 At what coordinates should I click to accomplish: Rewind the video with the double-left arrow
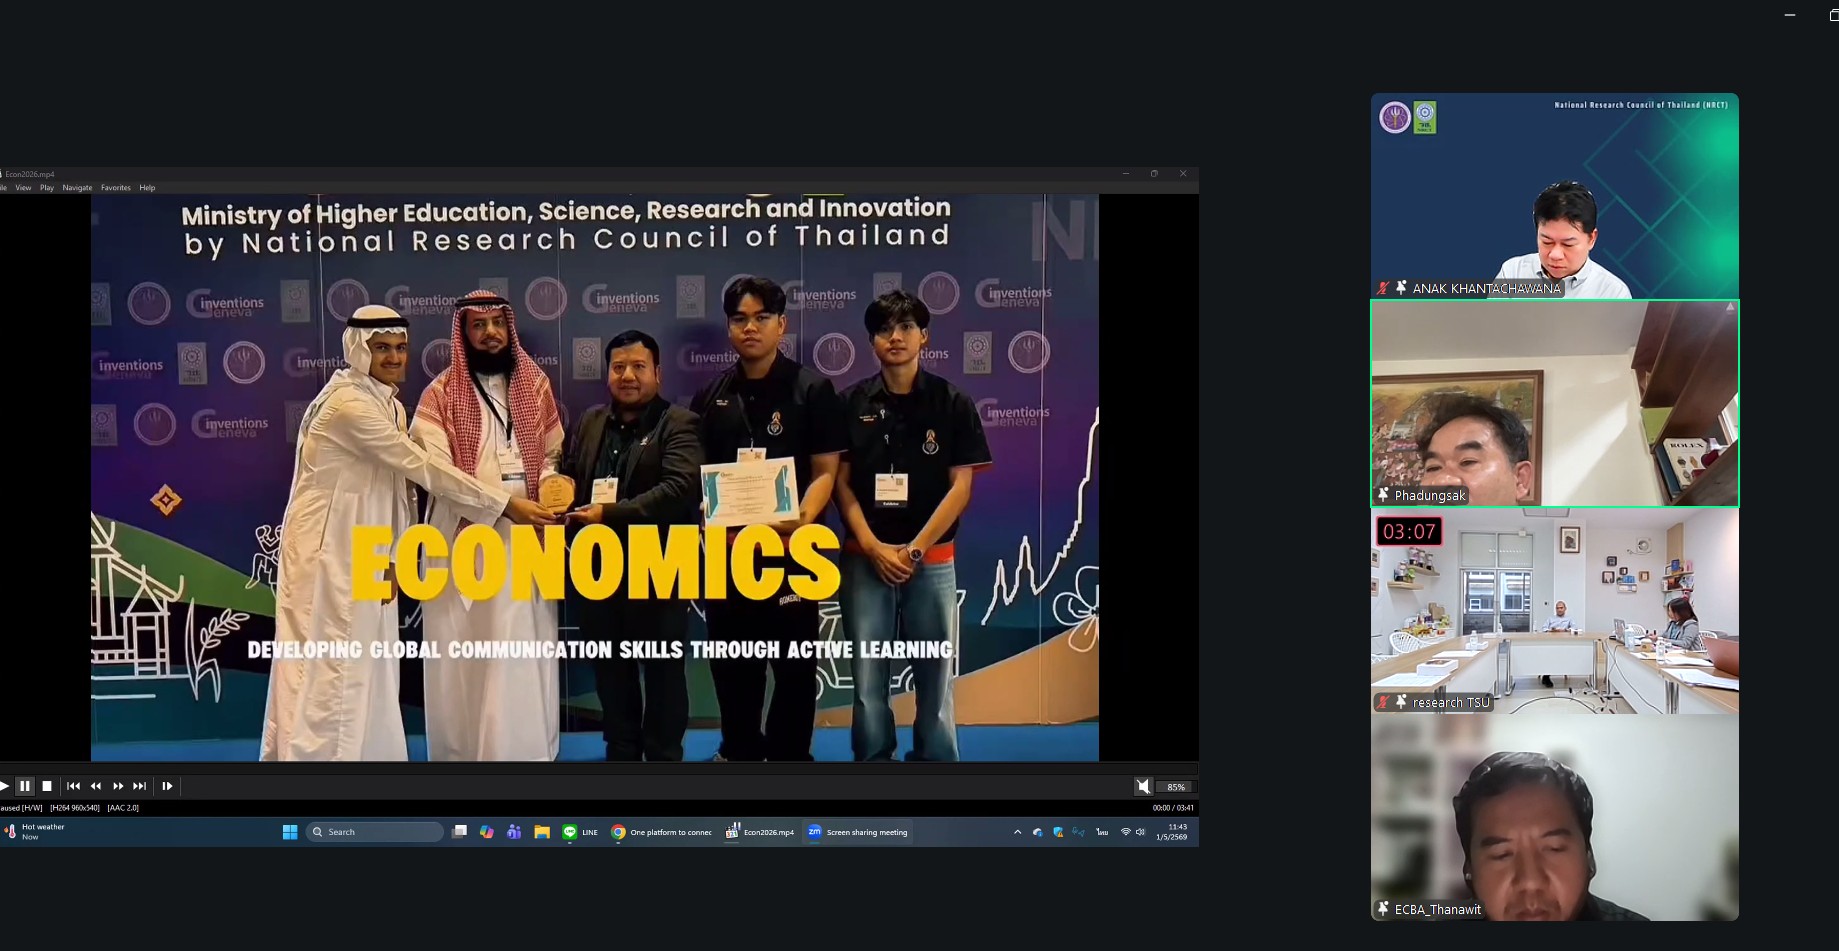[96, 786]
